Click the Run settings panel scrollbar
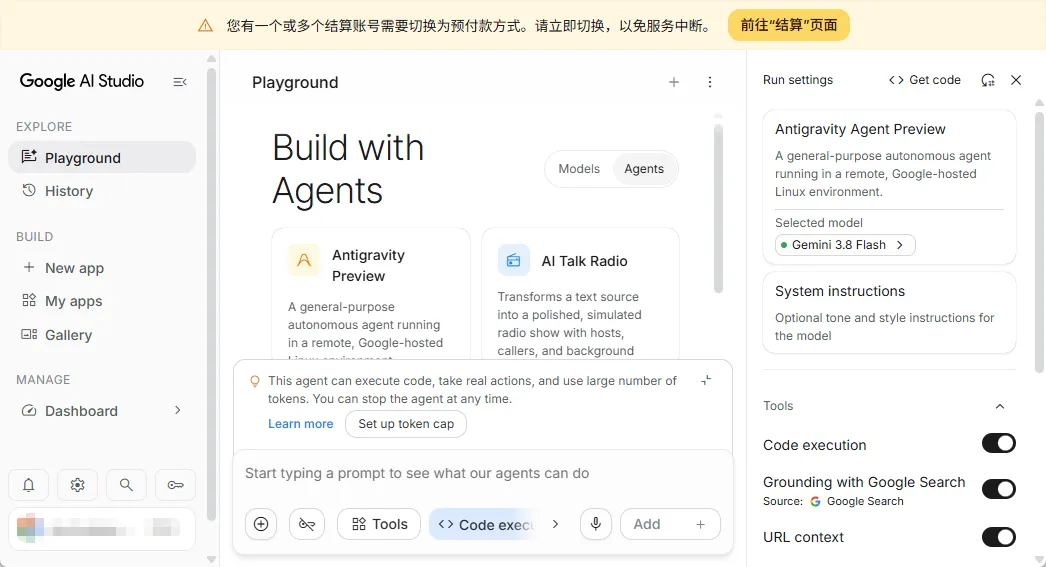This screenshot has height=567, width=1046. pyautogui.click(x=1039, y=241)
